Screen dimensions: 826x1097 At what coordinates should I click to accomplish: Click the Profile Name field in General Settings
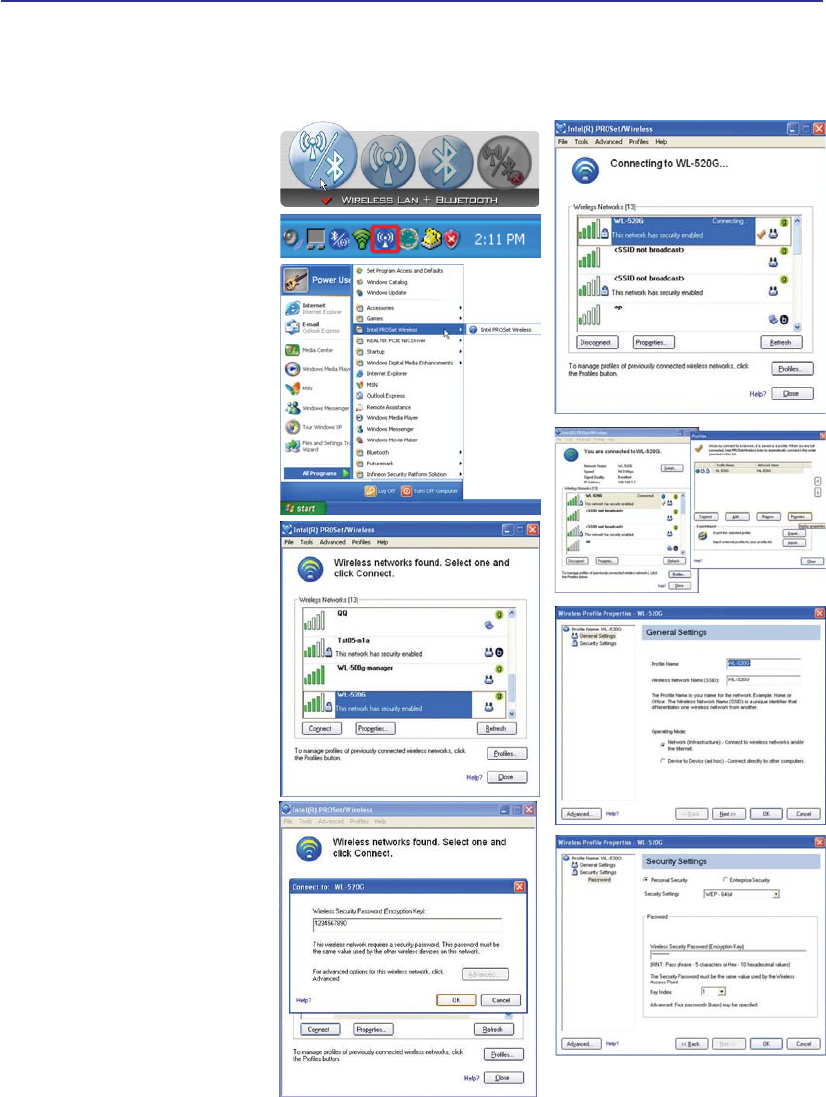point(763,663)
